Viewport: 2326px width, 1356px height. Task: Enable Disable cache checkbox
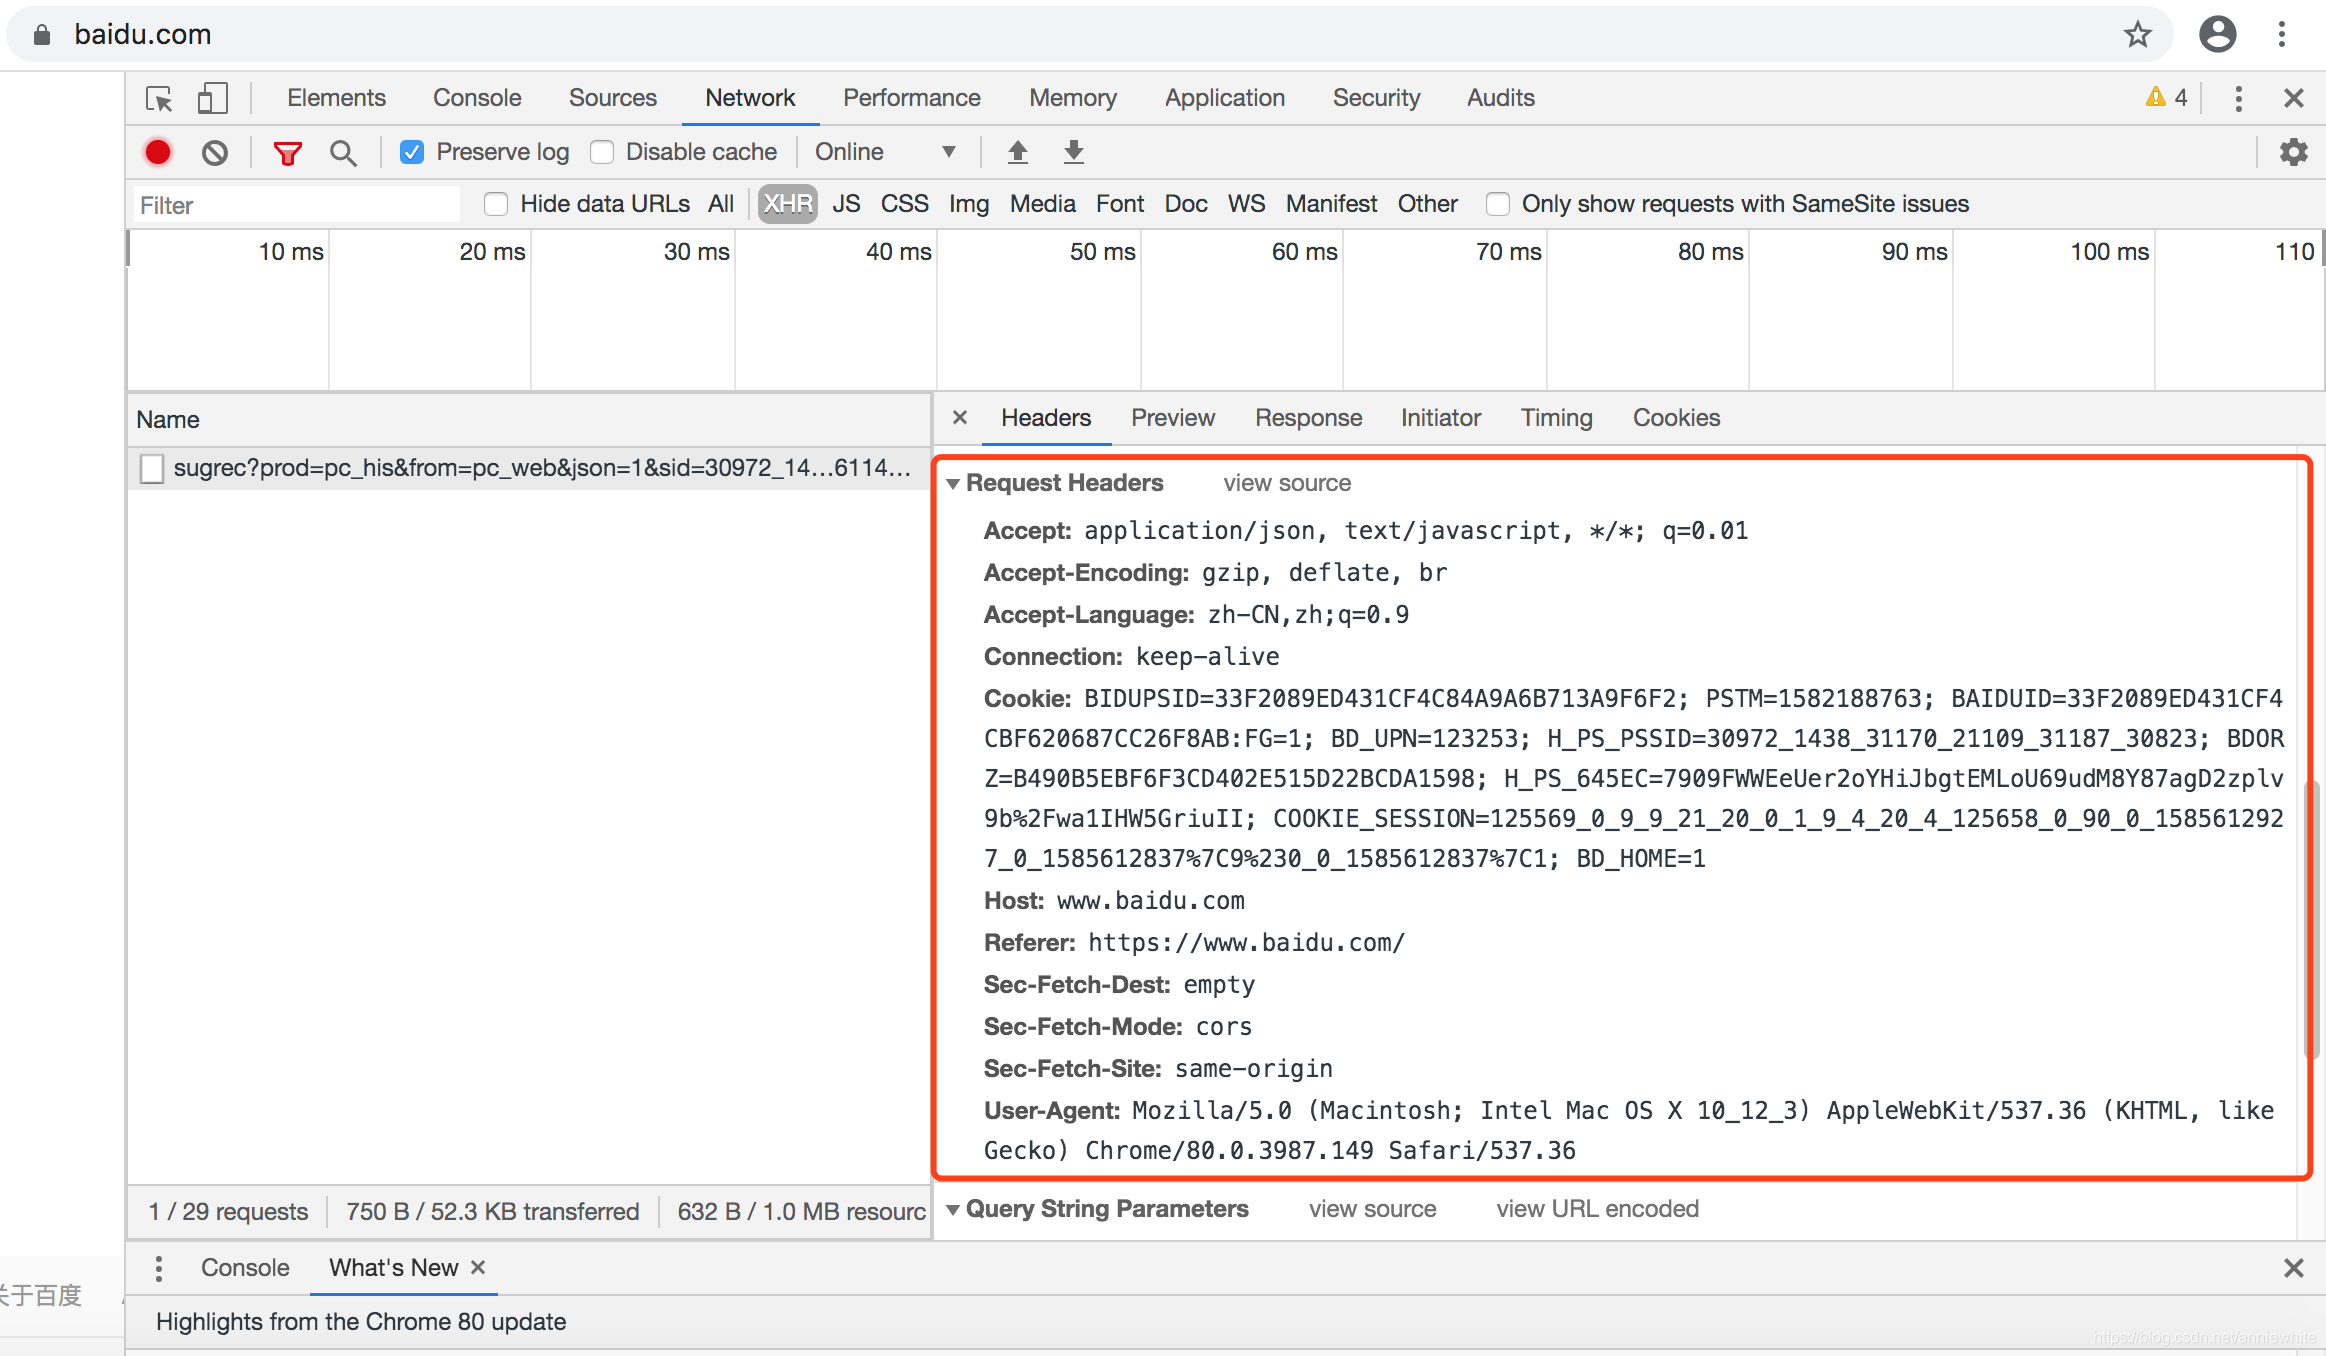point(601,152)
